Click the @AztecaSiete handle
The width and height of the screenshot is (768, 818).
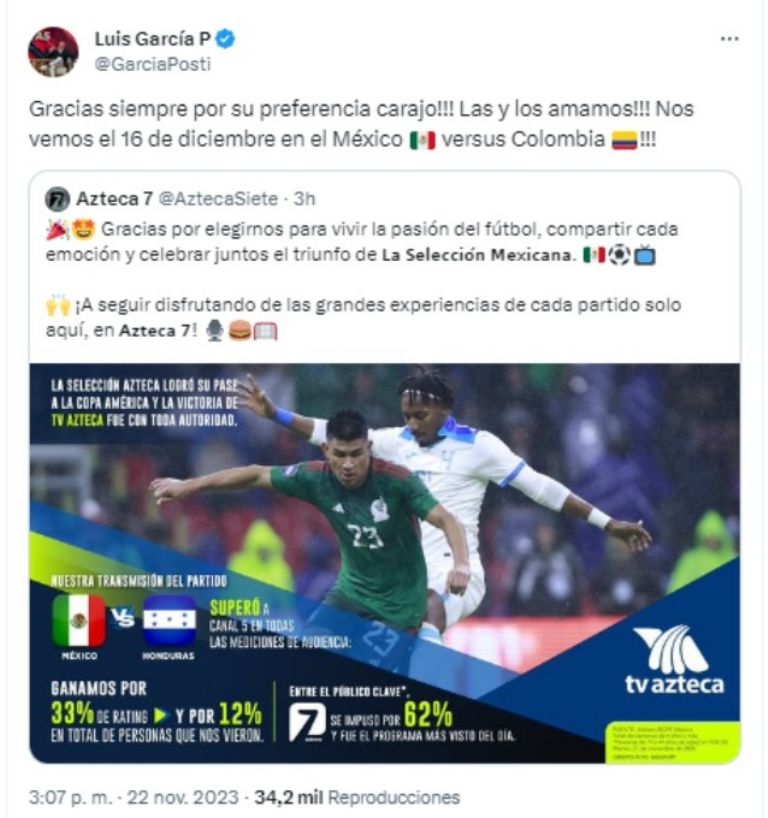point(218,199)
